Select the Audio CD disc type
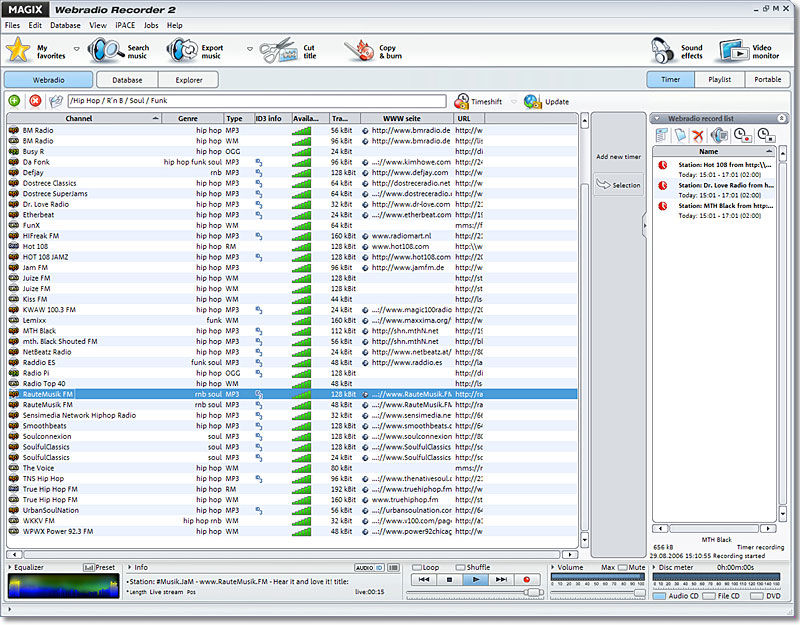 [660, 596]
